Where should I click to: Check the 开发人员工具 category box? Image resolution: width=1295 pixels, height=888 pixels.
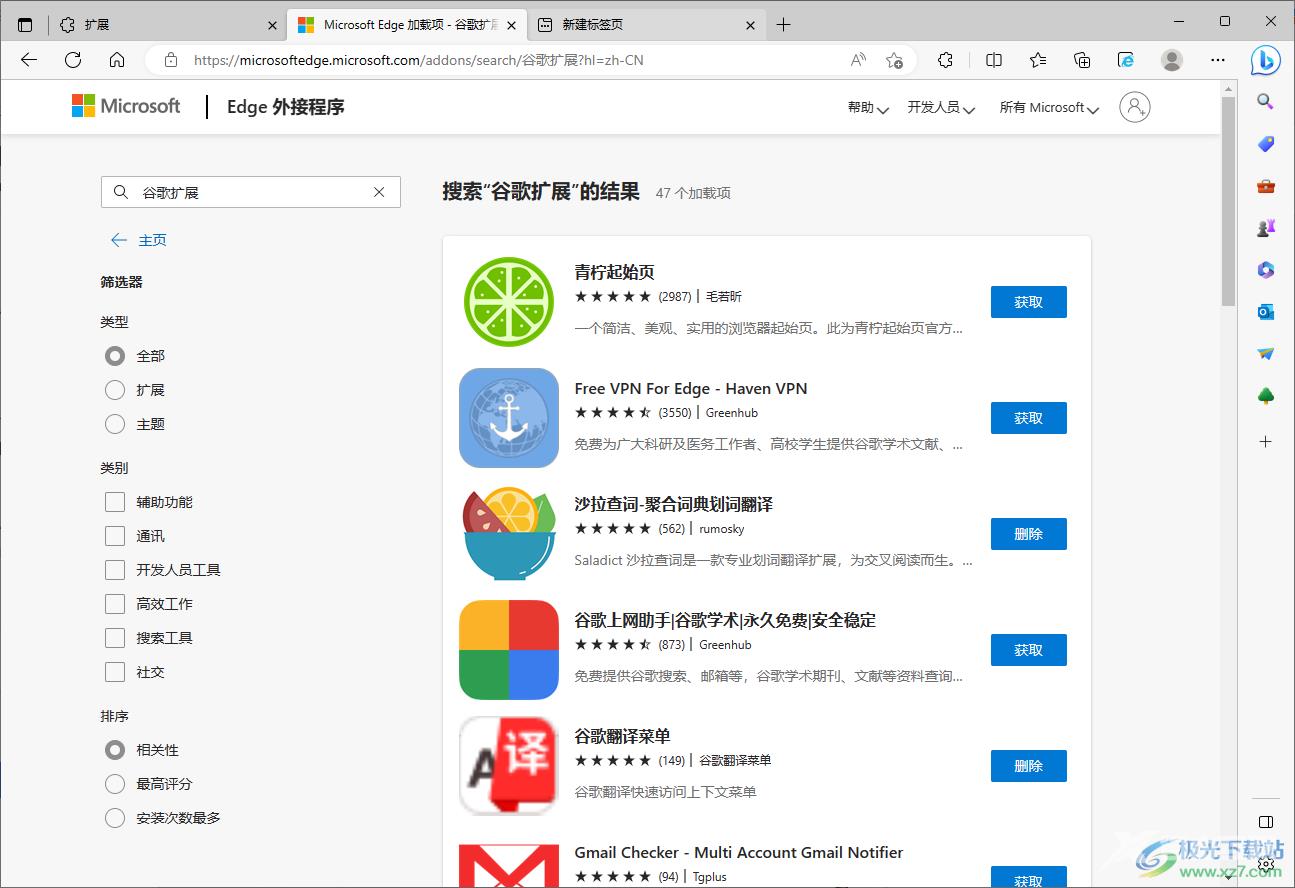[x=115, y=570]
